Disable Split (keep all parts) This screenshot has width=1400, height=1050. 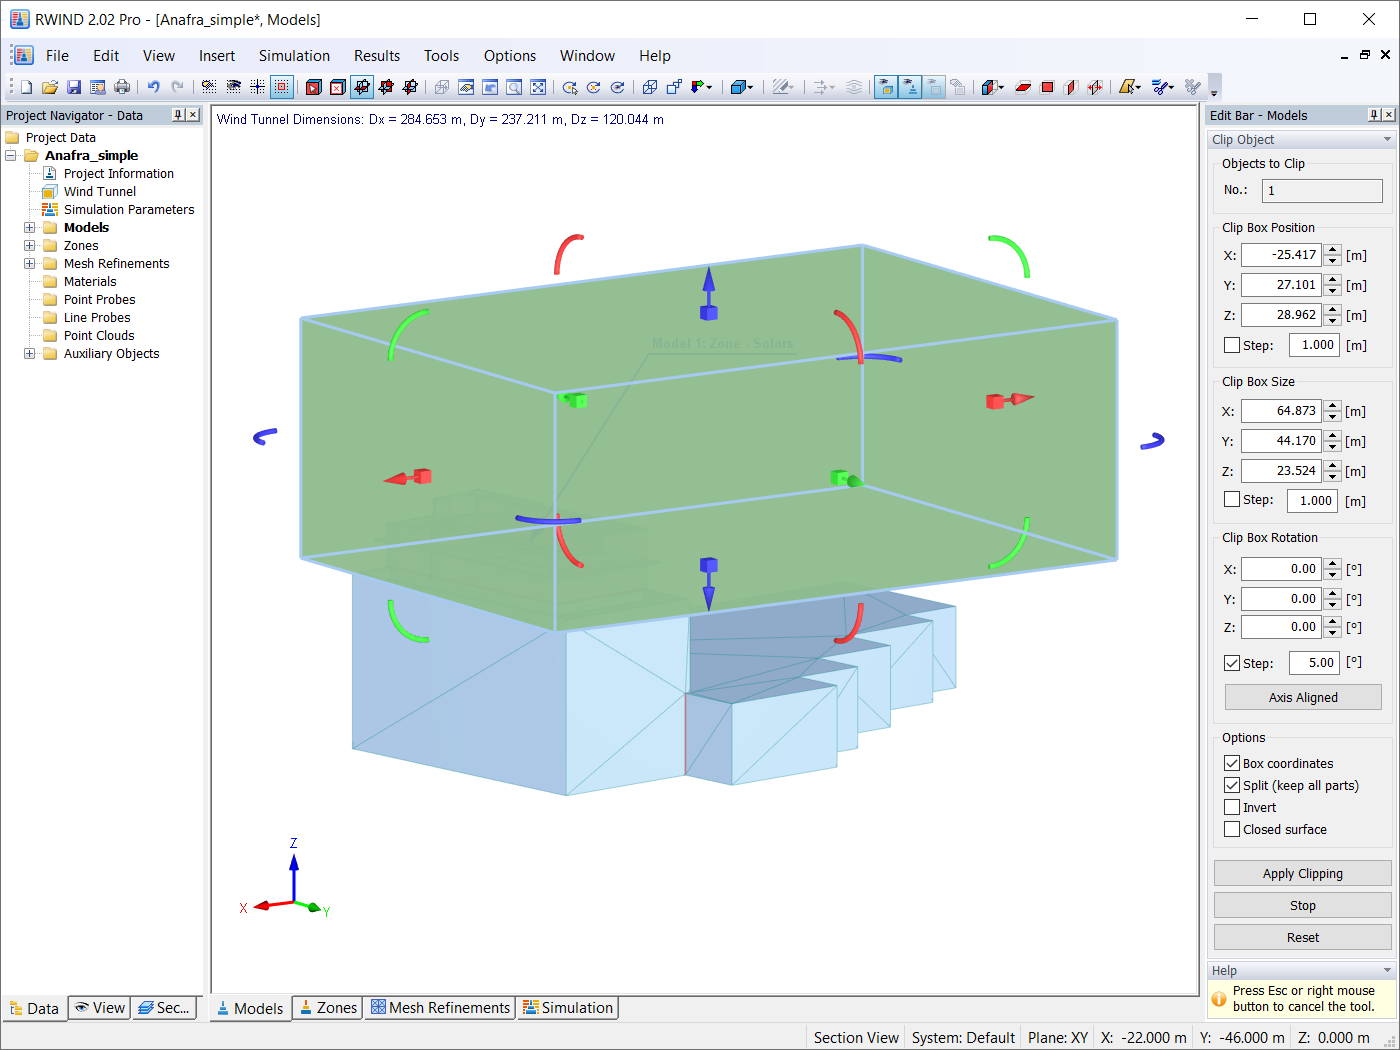[x=1231, y=785]
